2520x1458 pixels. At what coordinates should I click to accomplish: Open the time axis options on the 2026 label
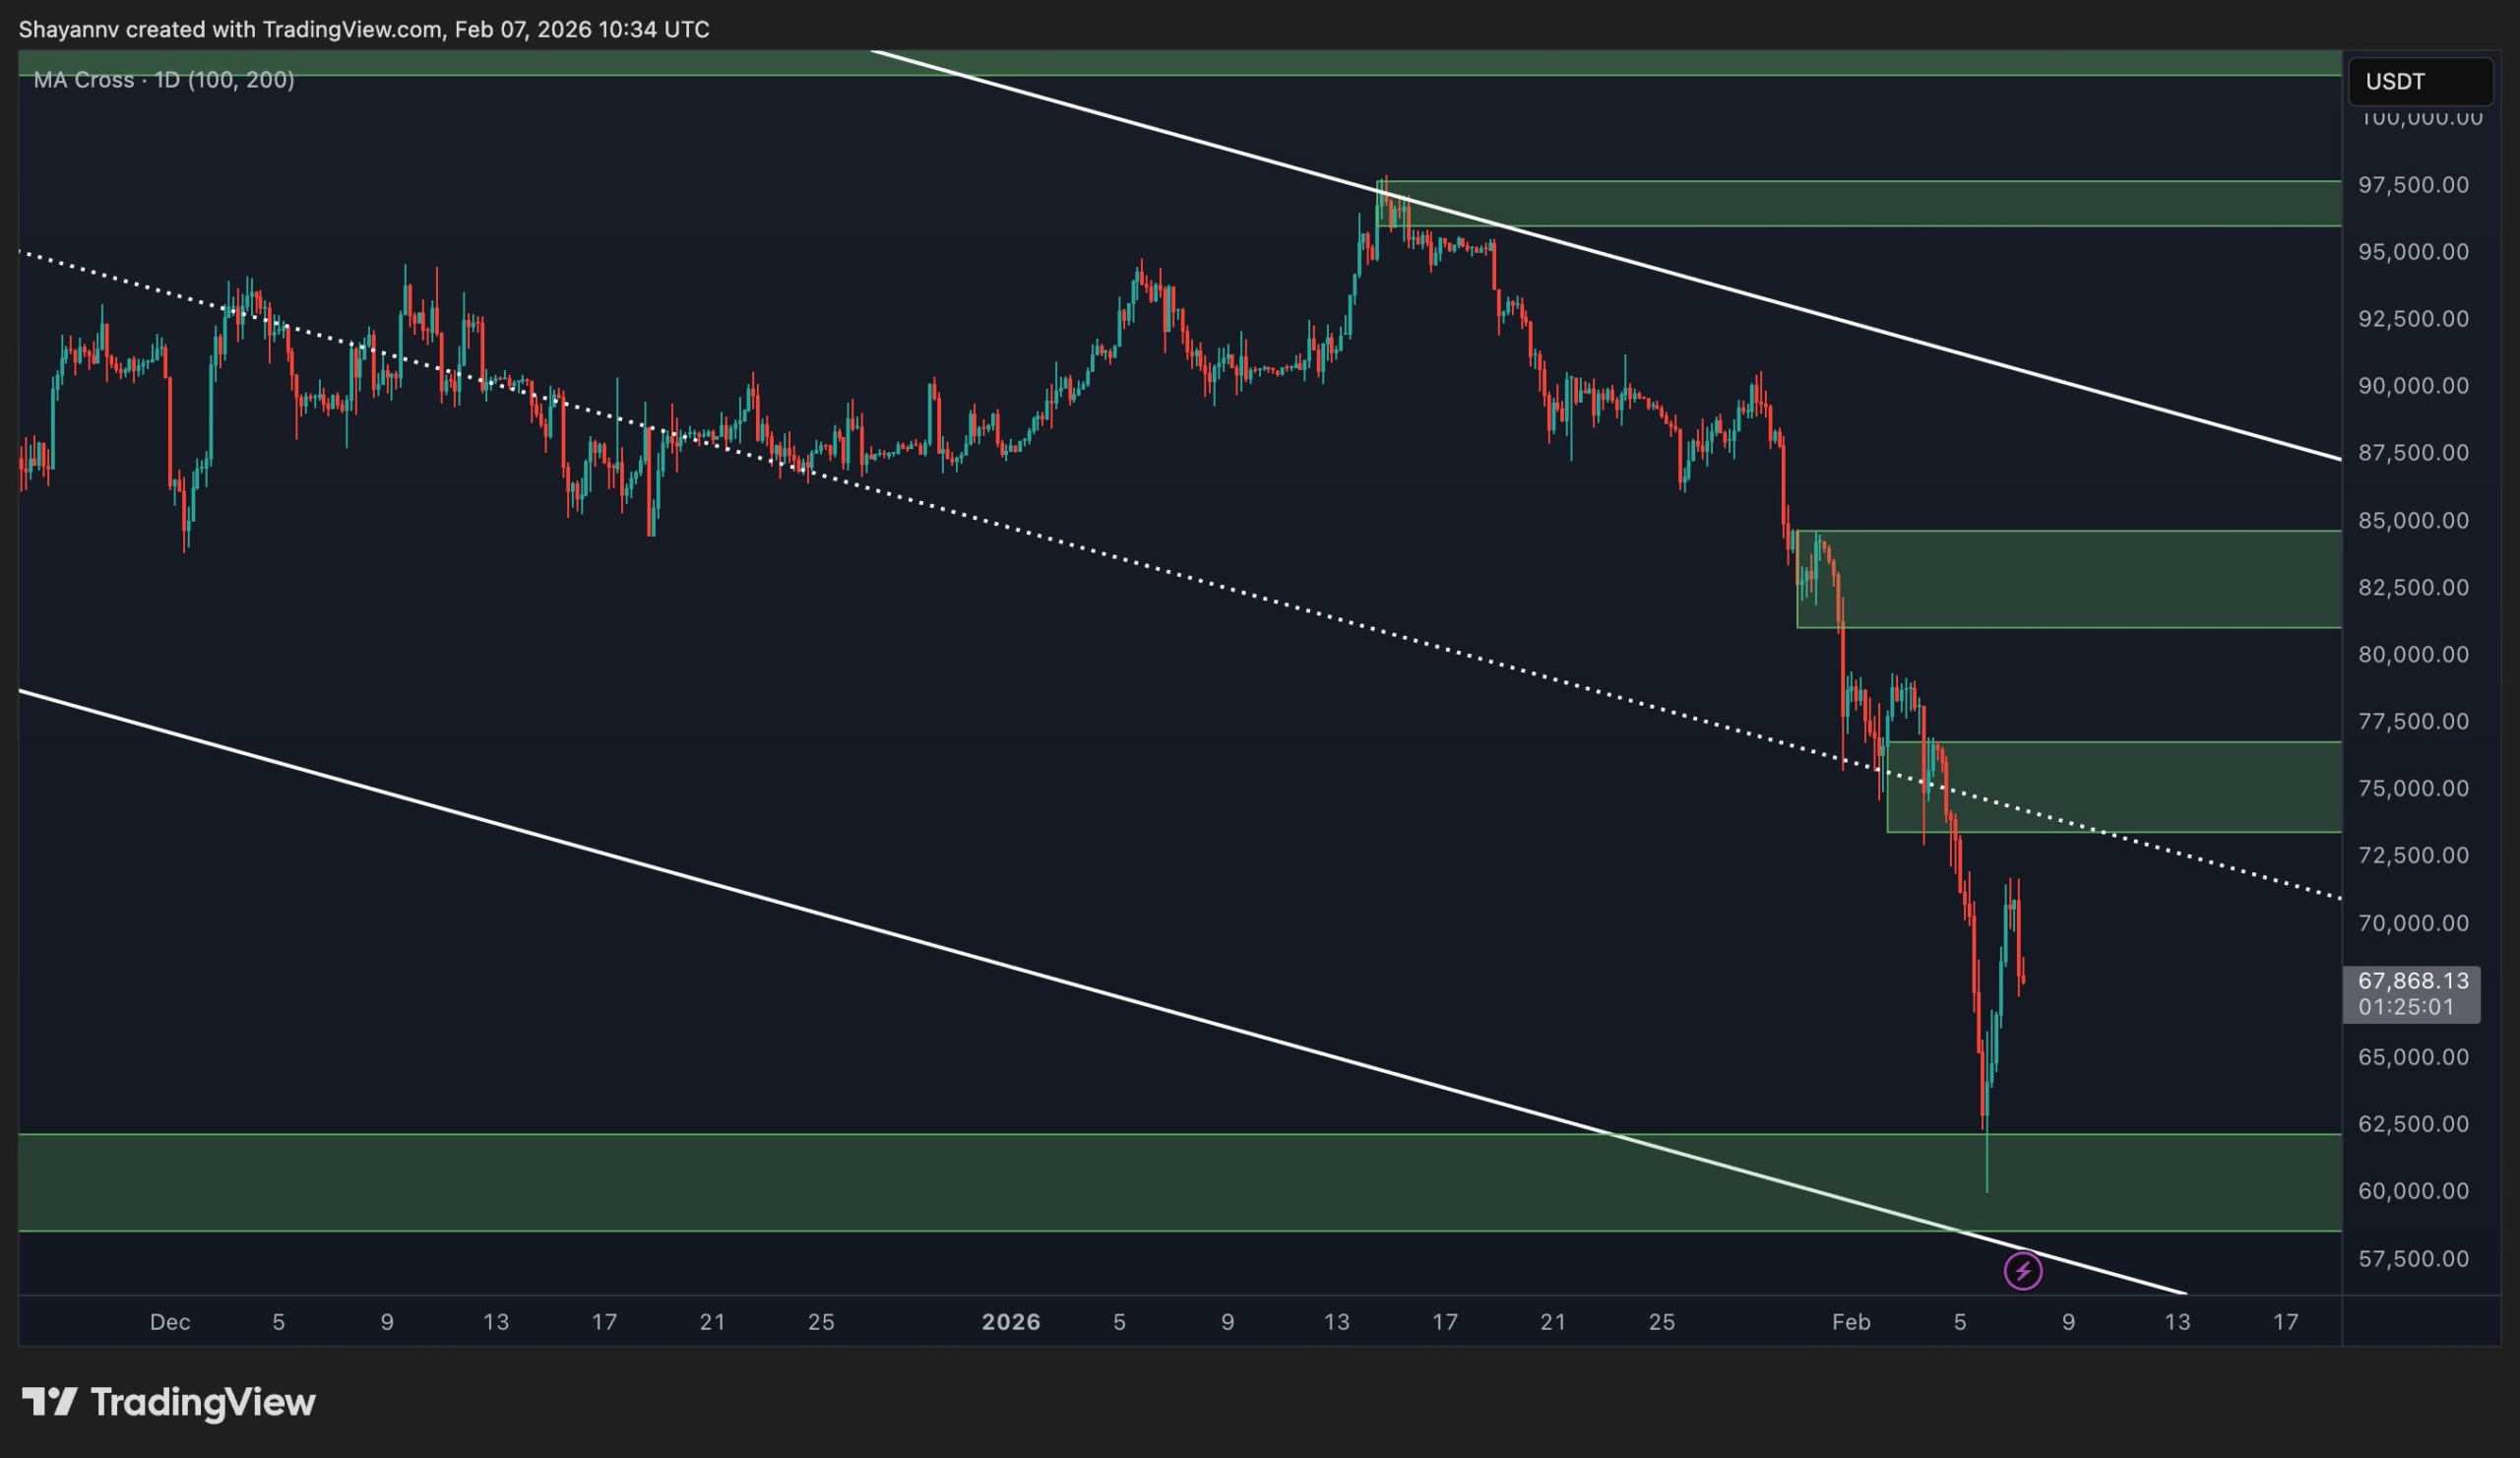1012,1322
